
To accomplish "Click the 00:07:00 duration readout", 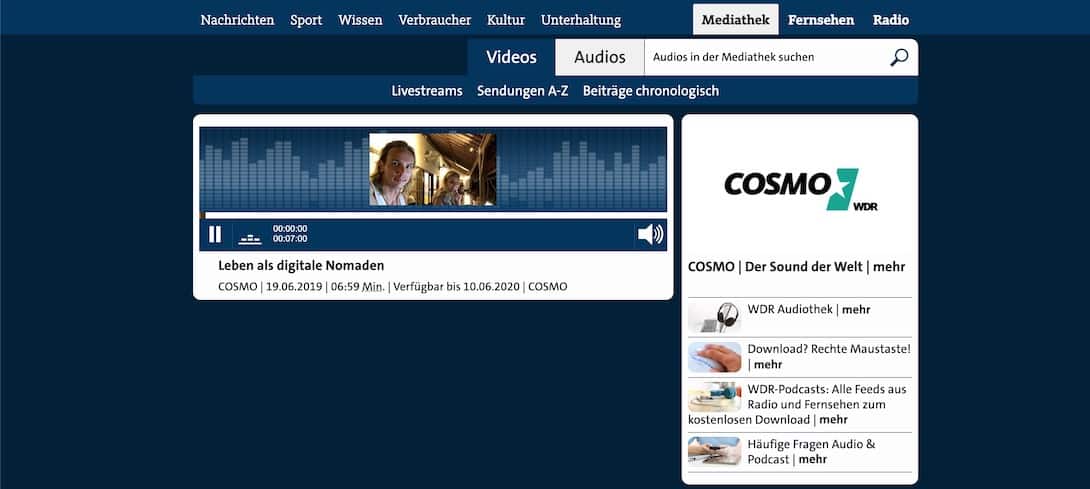I will point(290,239).
